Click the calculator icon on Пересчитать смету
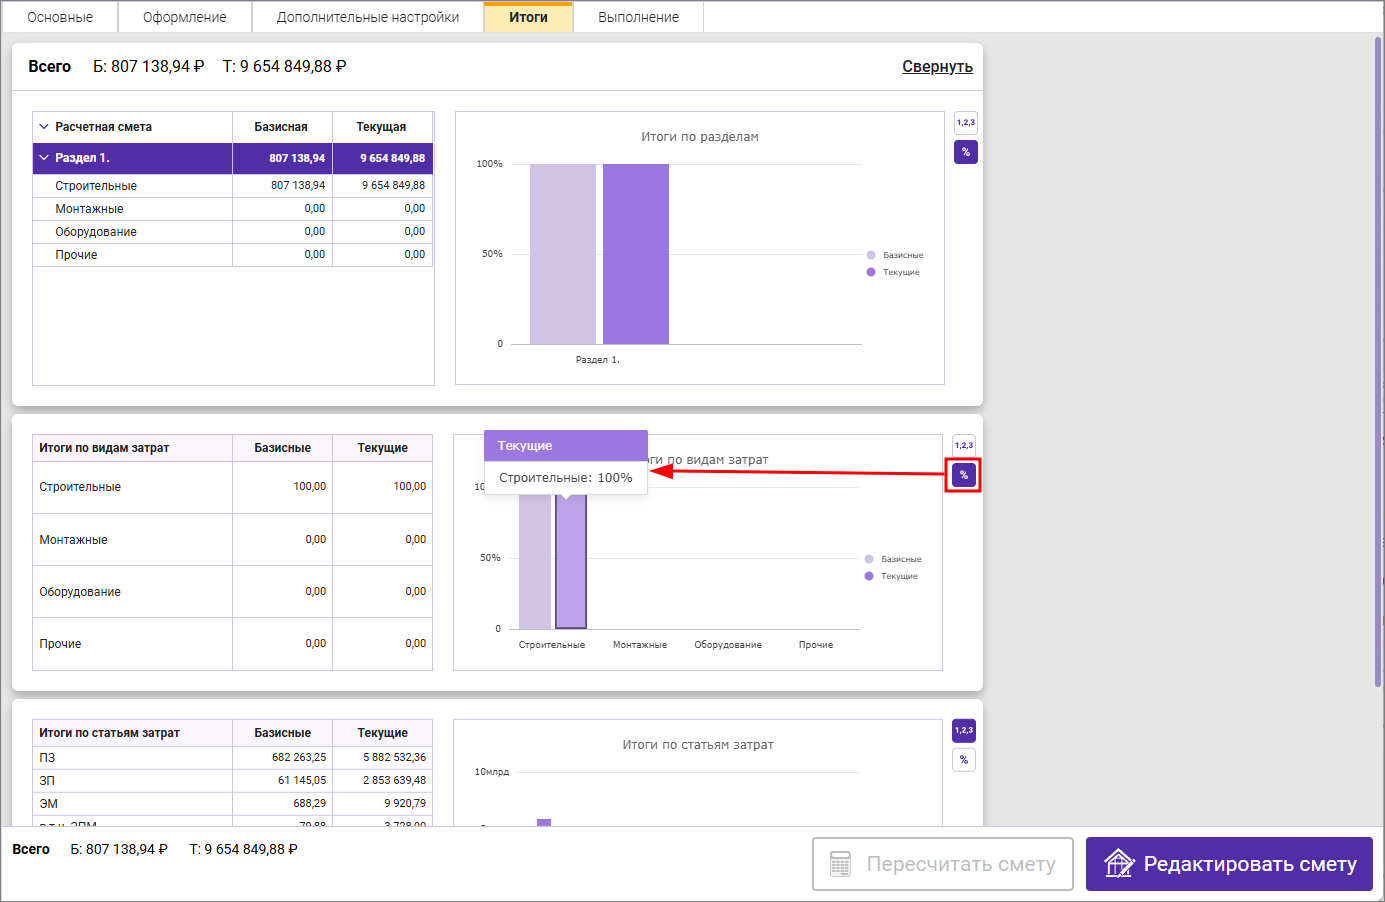The image size is (1385, 902). (840, 864)
